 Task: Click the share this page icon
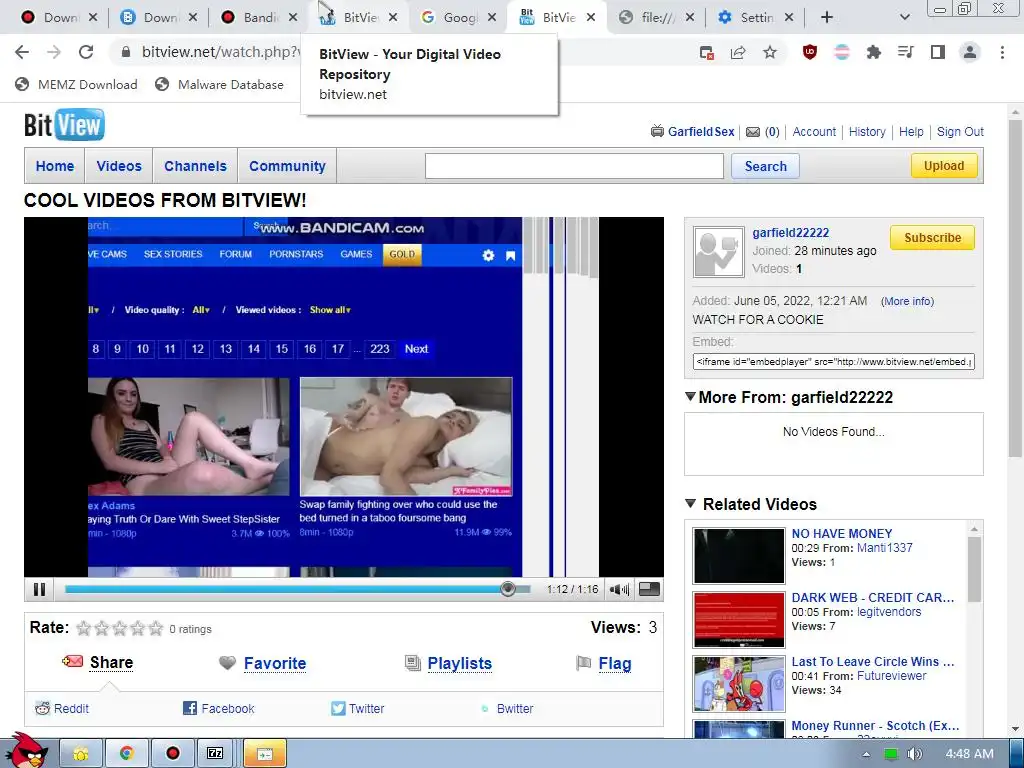(738, 52)
